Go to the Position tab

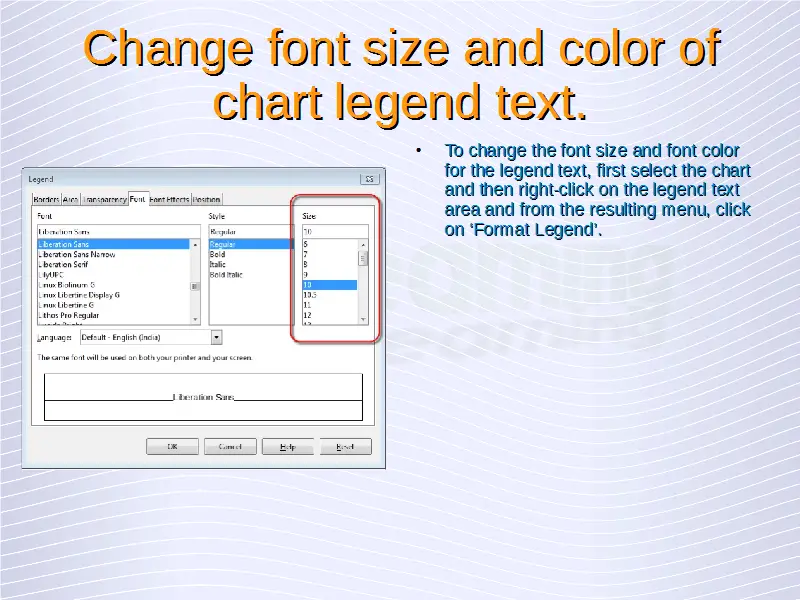pyautogui.click(x=207, y=199)
